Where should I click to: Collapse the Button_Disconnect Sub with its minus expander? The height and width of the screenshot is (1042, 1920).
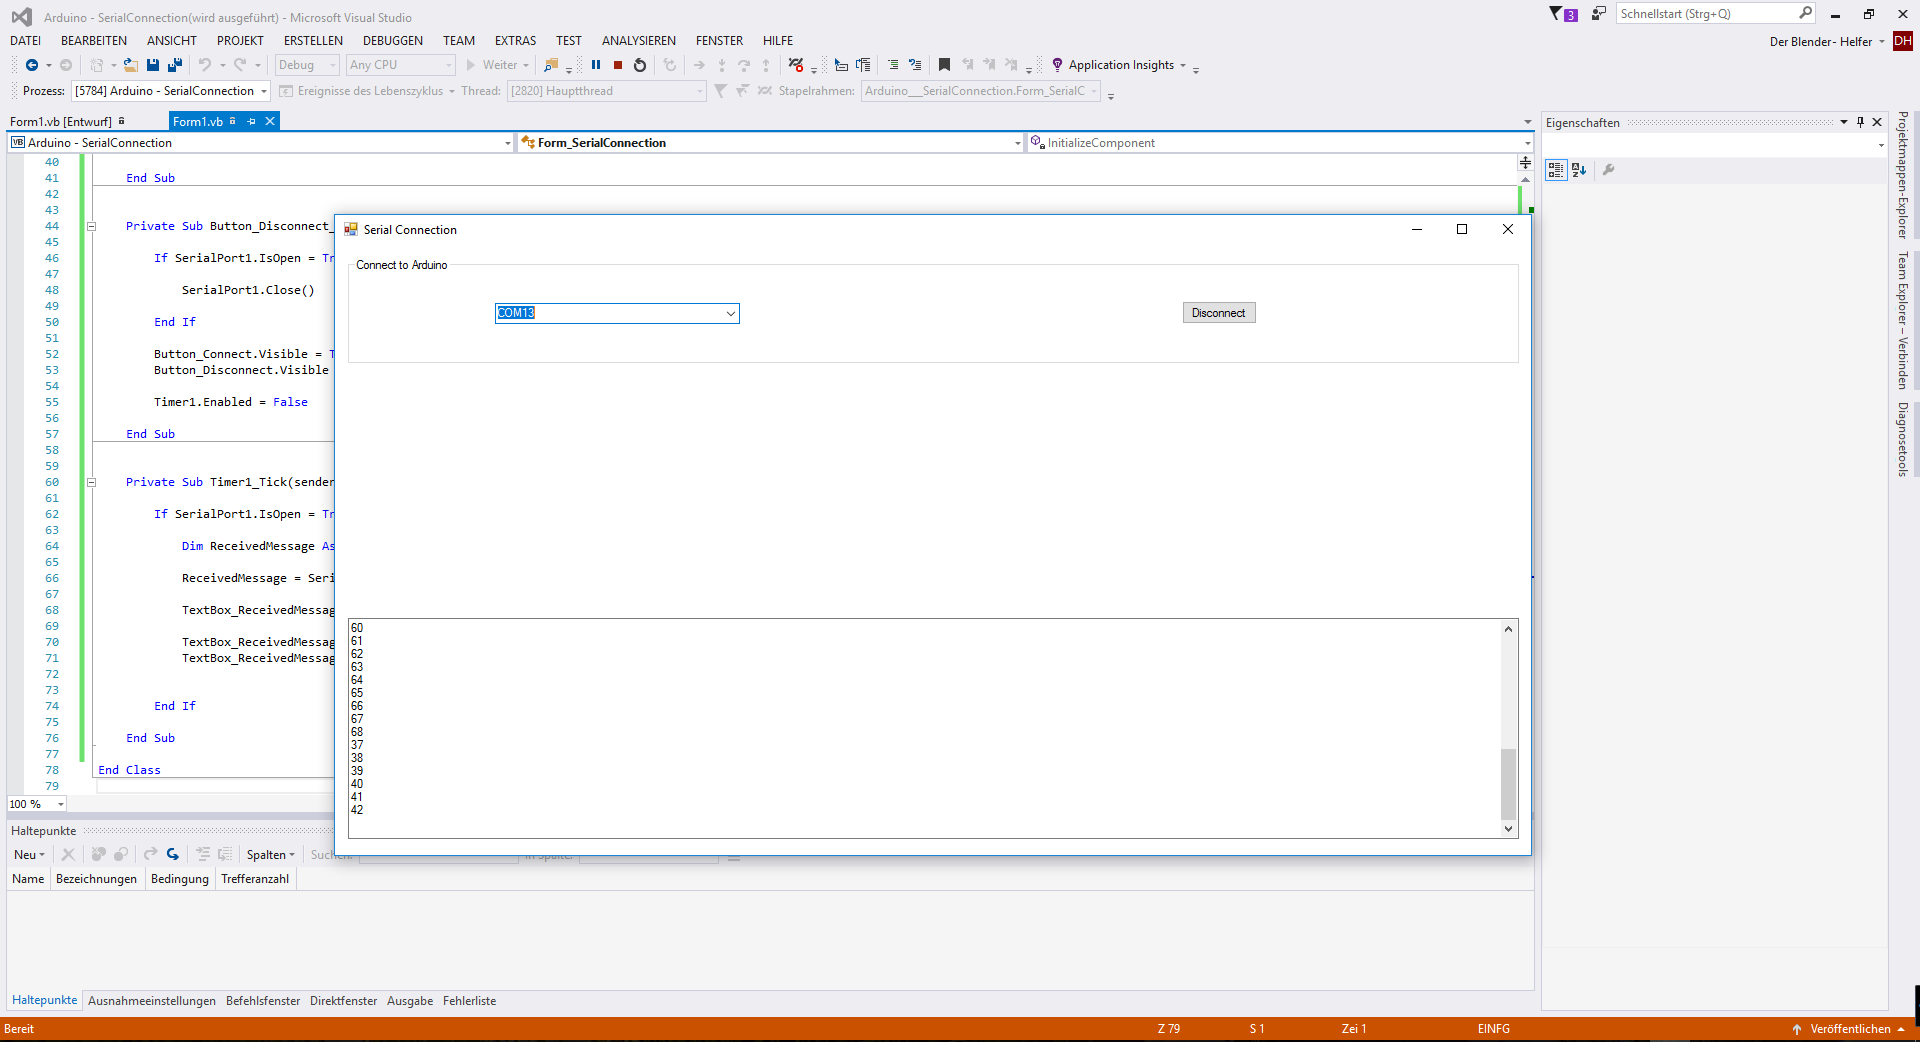(91, 226)
